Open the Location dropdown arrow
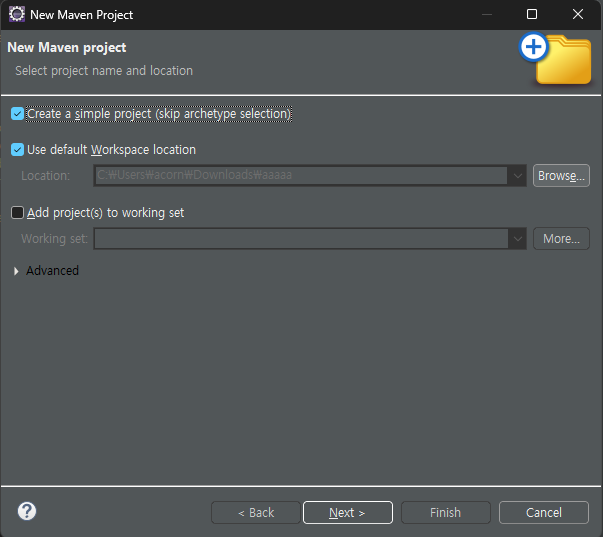 pos(518,176)
